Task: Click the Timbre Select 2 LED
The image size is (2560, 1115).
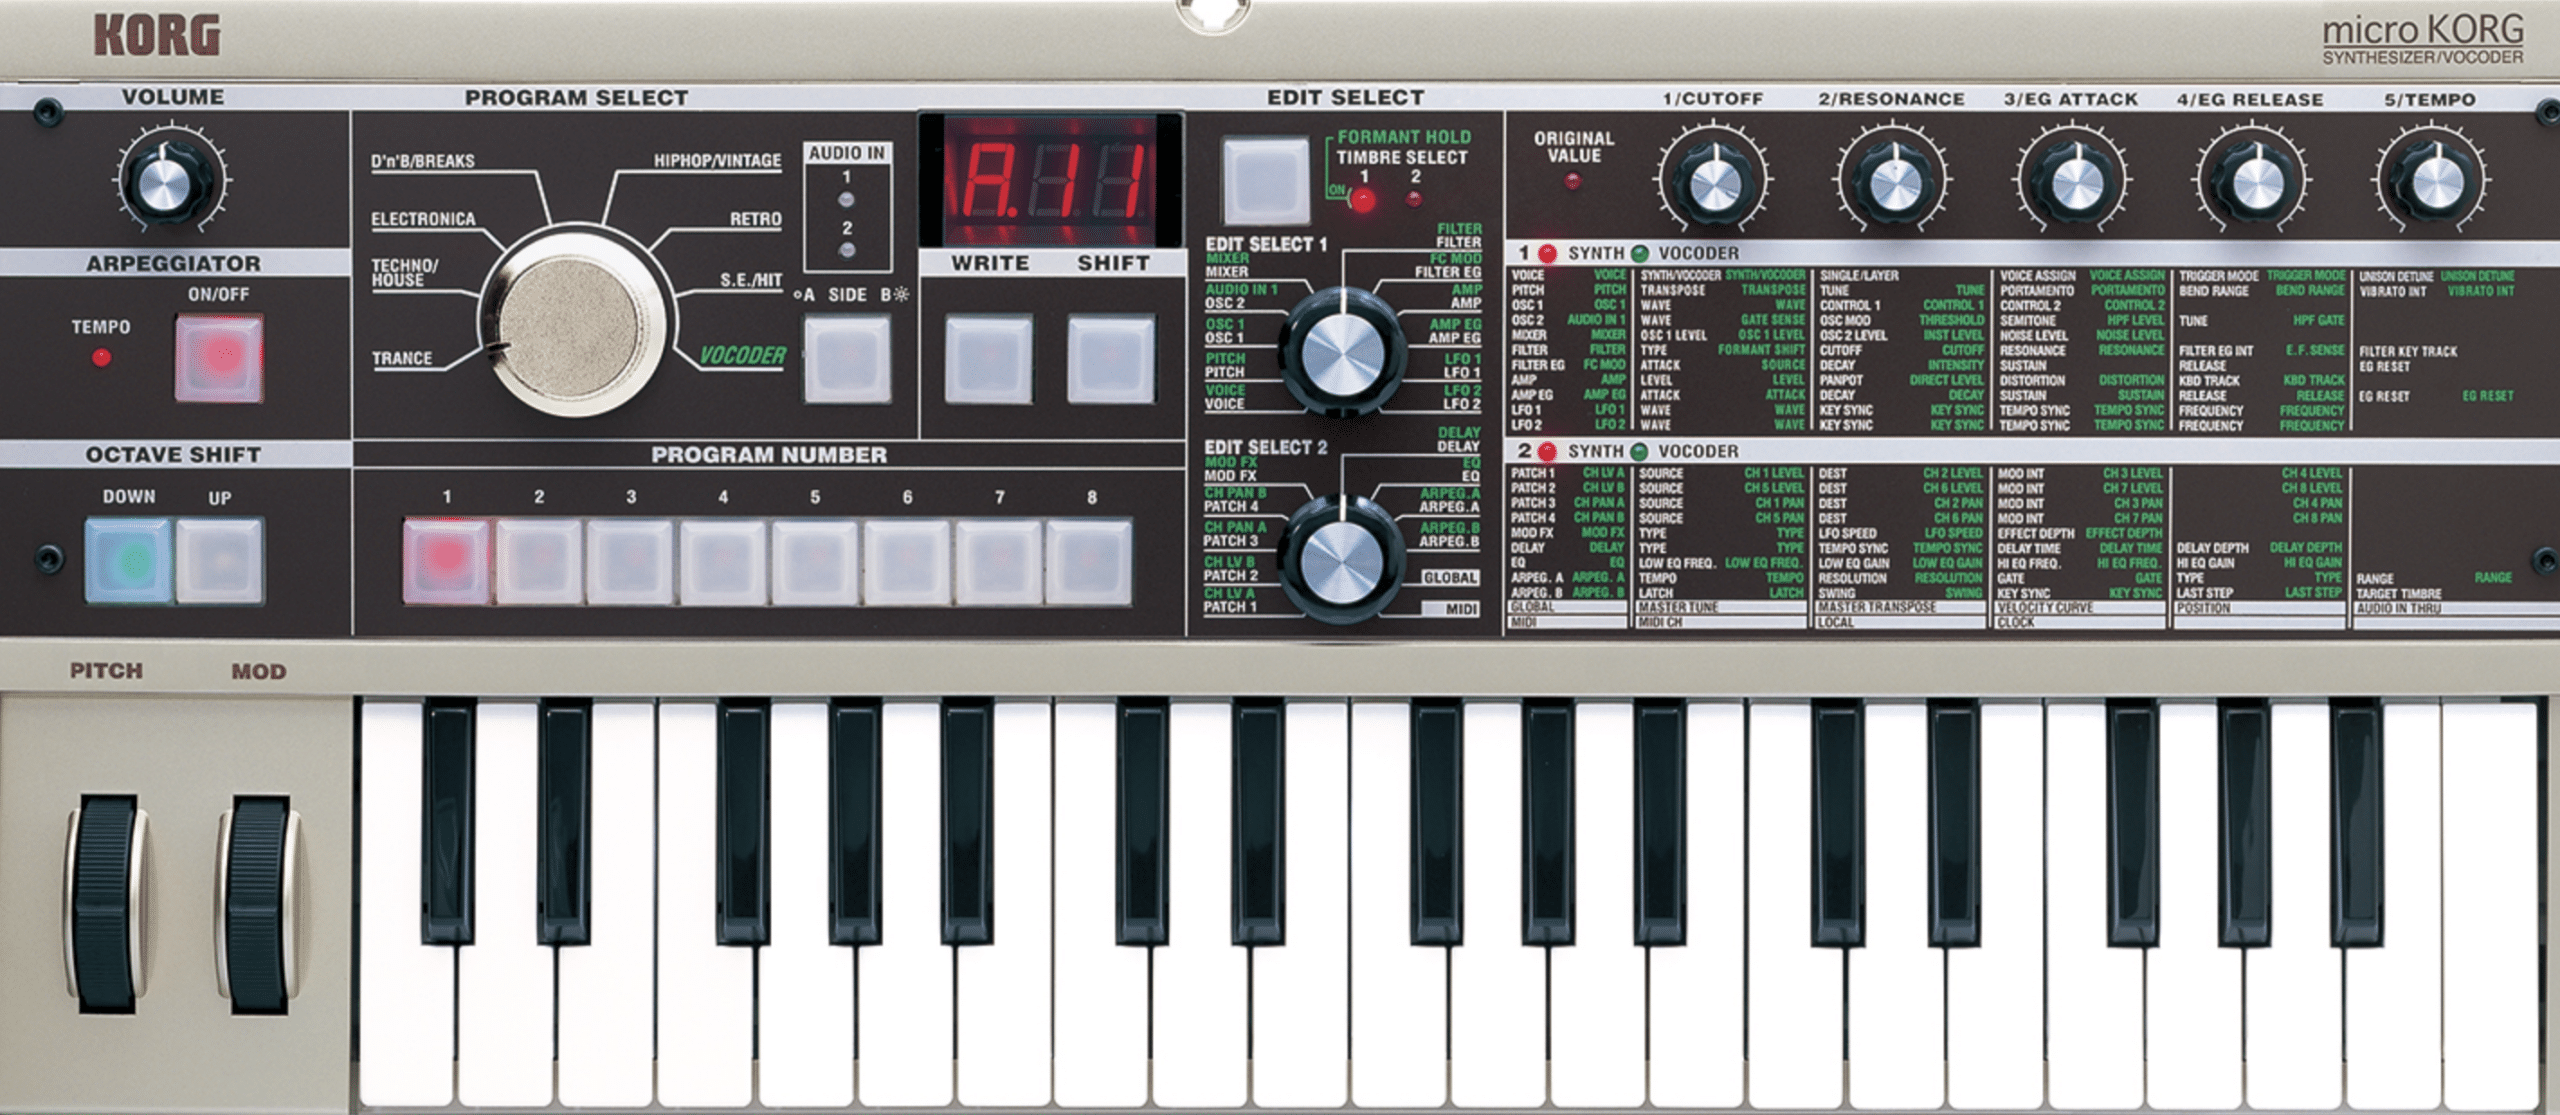Action: 1413,199
